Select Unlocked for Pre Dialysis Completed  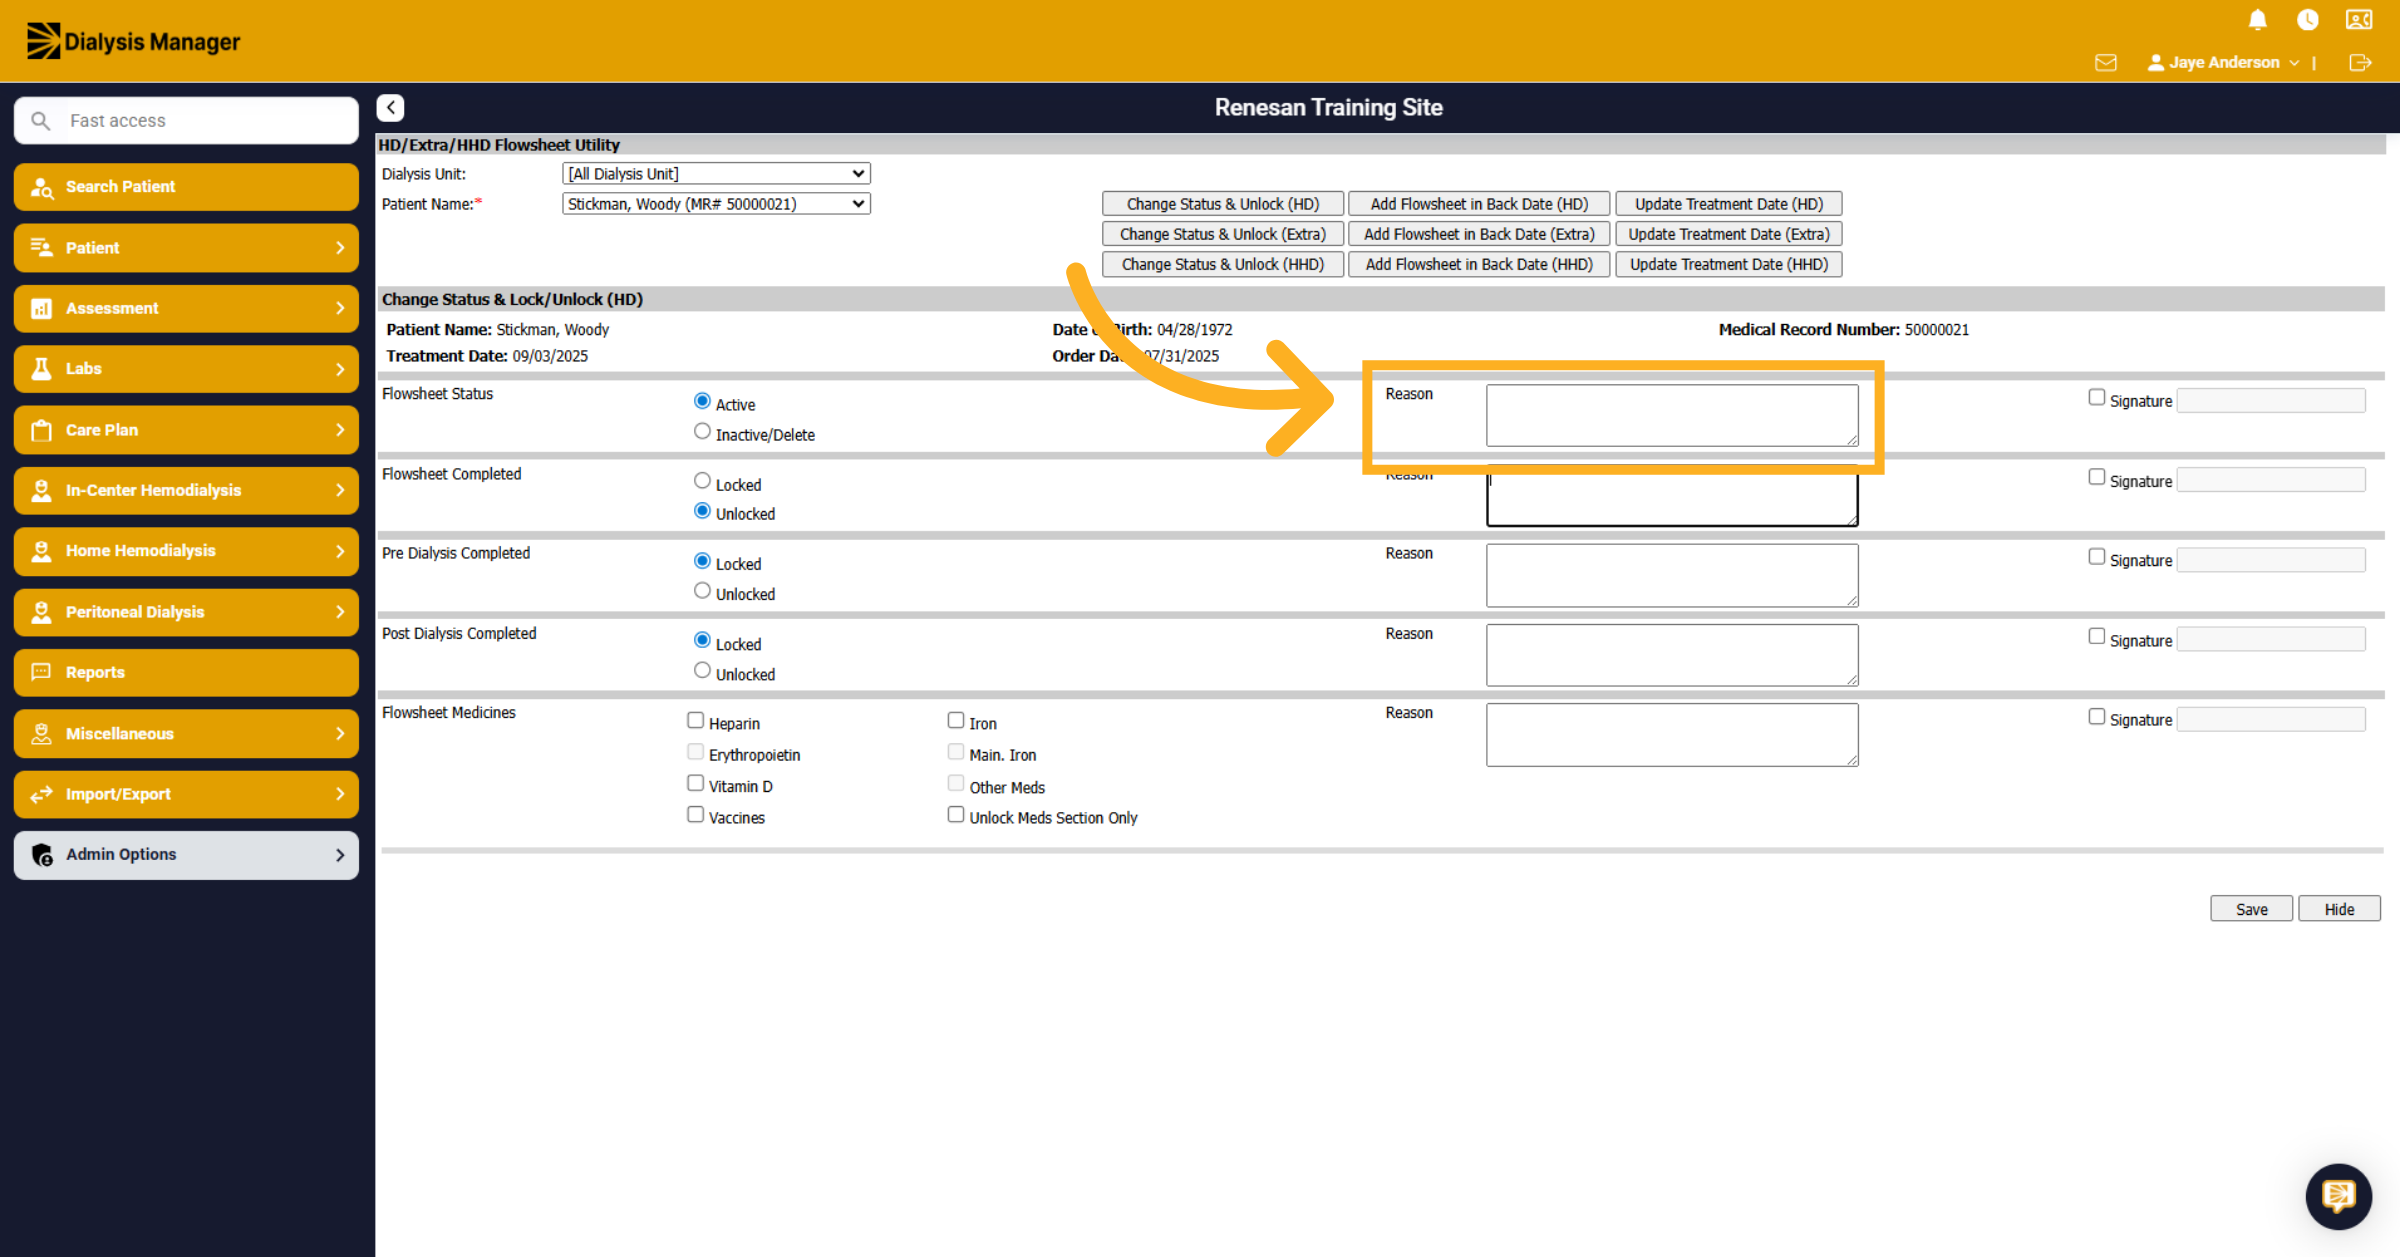702,591
